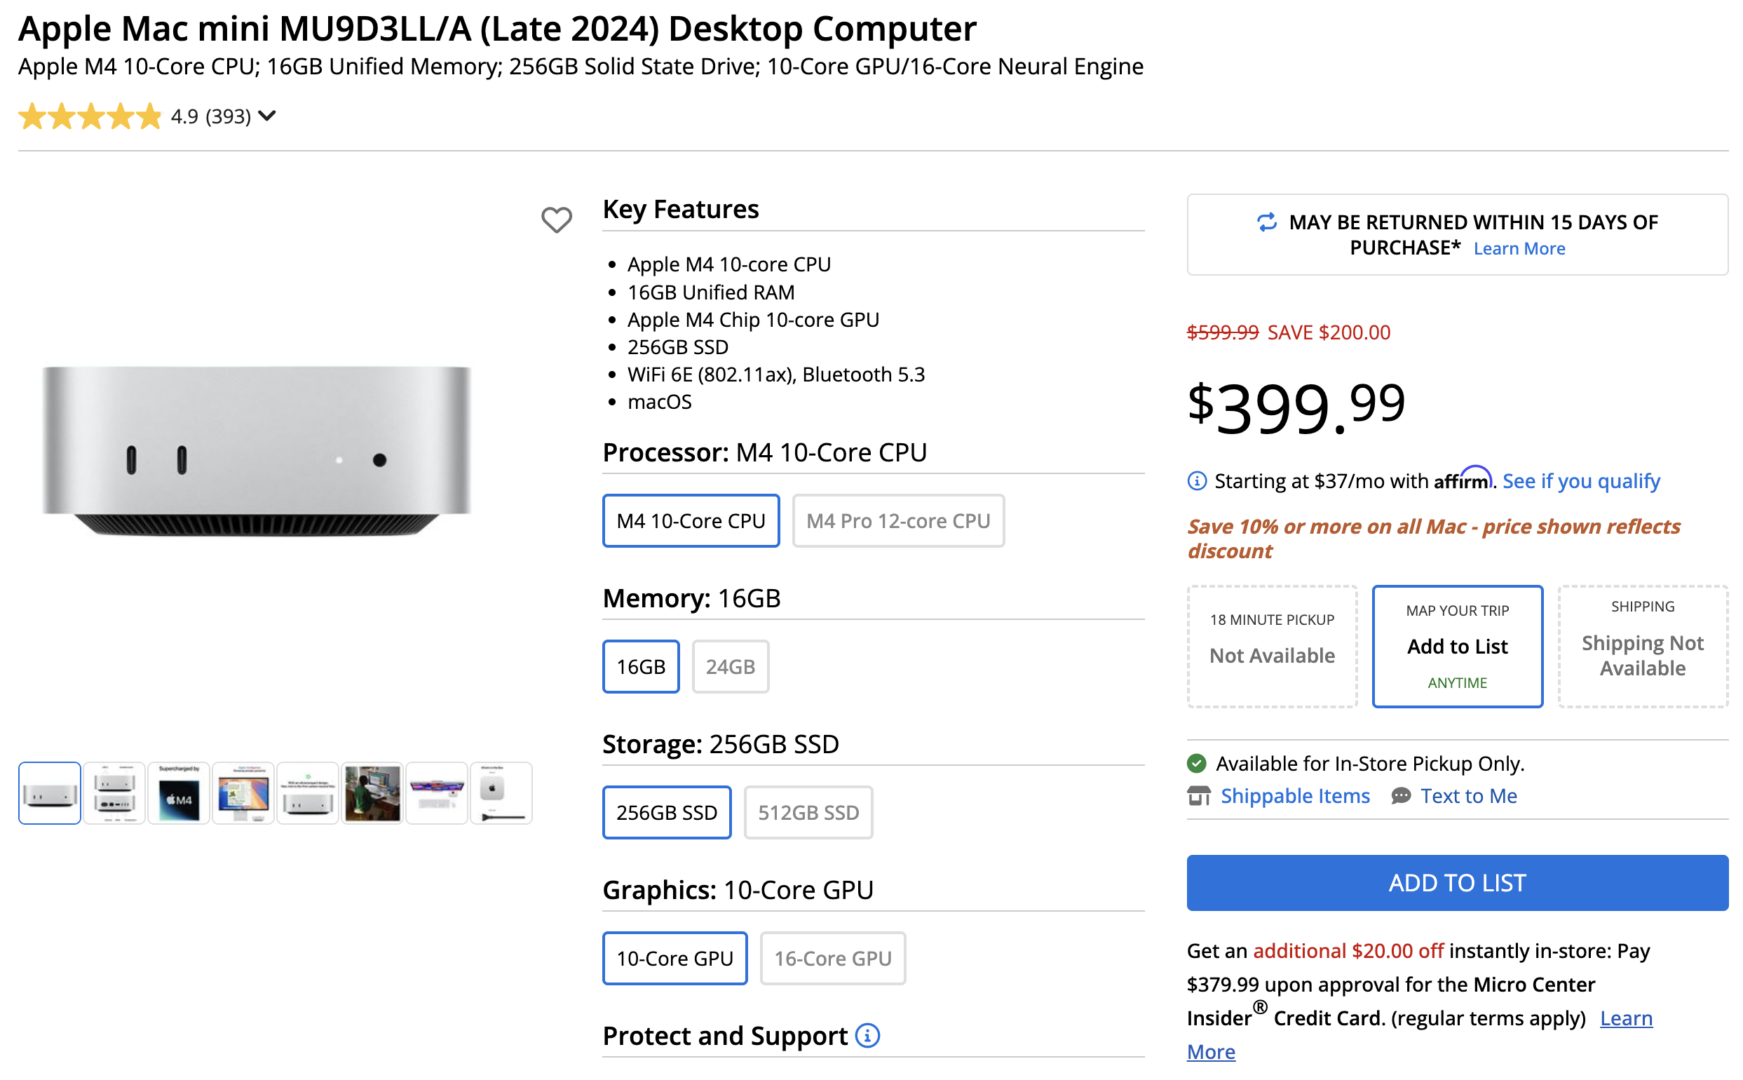Select the Shipping fulfillment tile
The height and width of the screenshot is (1080, 1743).
pyautogui.click(x=1642, y=646)
